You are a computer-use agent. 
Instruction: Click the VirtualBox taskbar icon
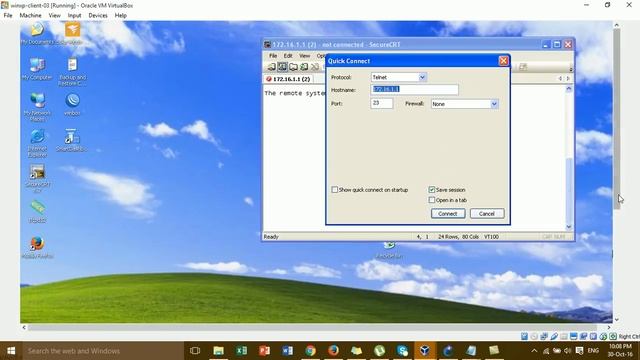click(x=425, y=351)
